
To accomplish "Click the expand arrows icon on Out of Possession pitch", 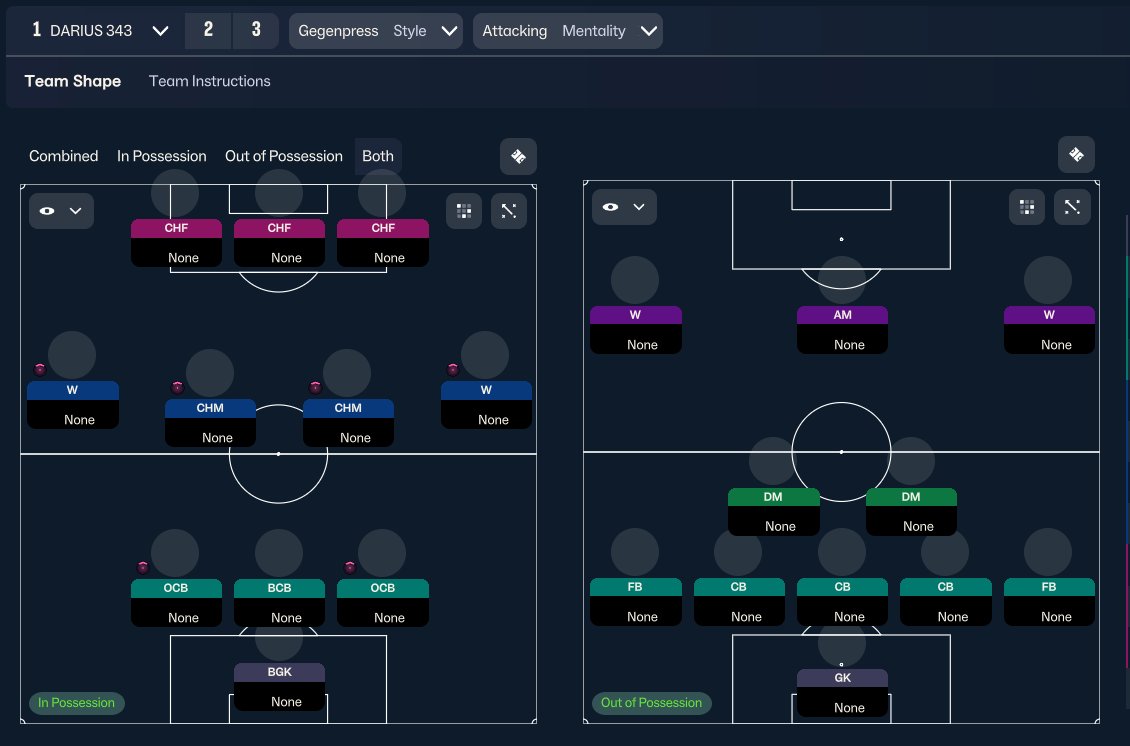I will click(1072, 208).
